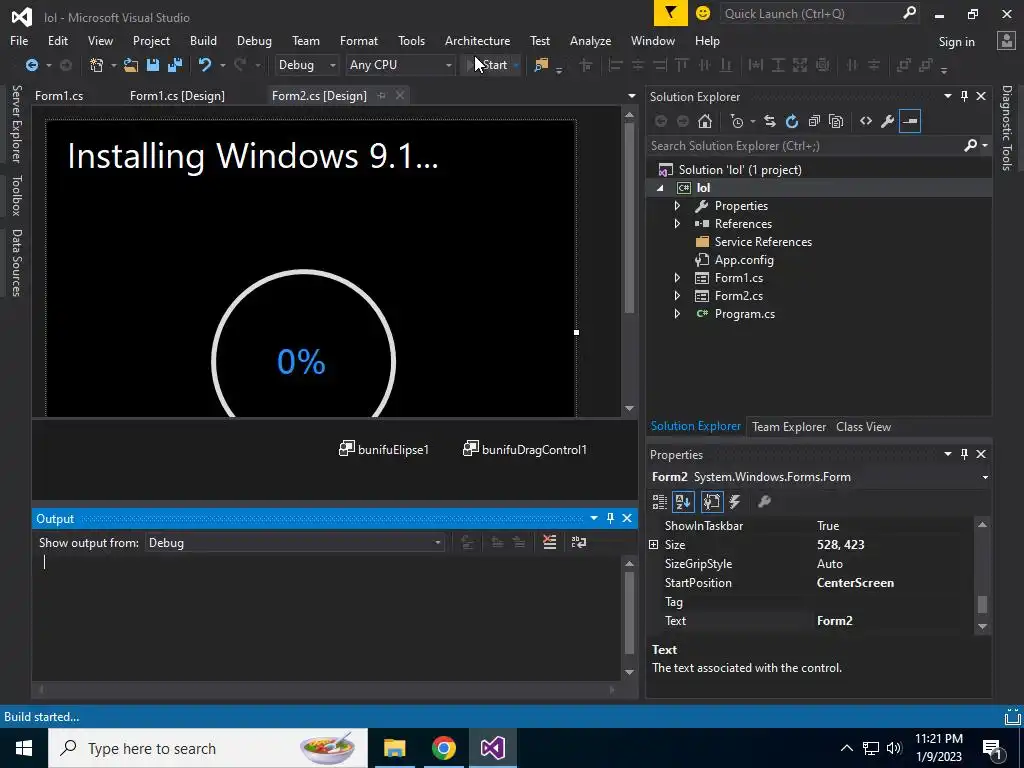Screen dimensions: 1024x768
Task: Expand the Program.cs node
Action: coord(677,314)
